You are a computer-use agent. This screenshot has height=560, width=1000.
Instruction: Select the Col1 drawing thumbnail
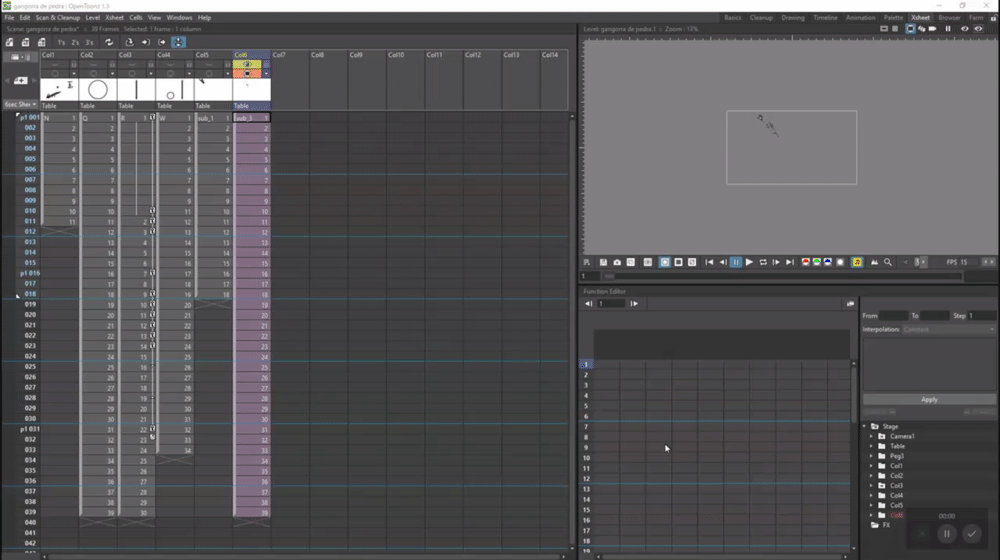[x=59, y=90]
